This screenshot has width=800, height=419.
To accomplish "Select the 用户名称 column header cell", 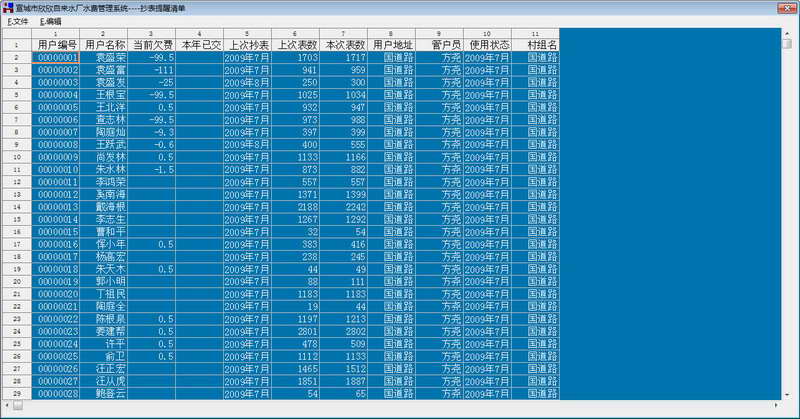I will point(104,45).
